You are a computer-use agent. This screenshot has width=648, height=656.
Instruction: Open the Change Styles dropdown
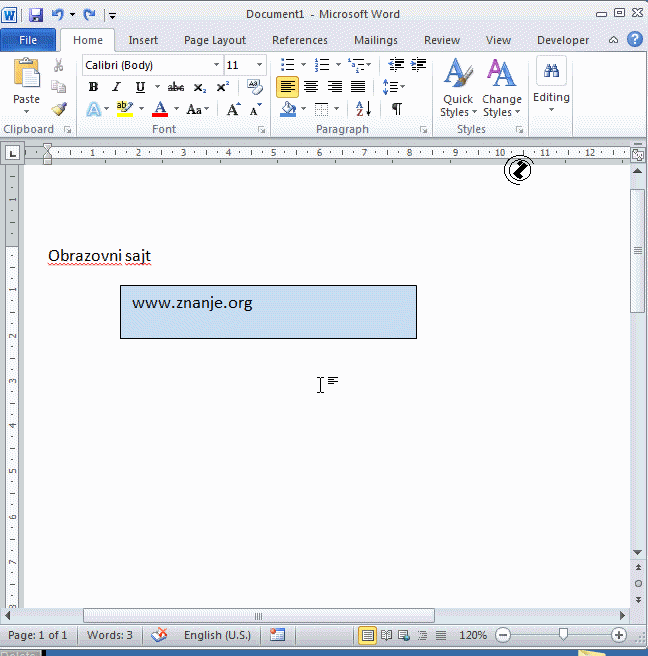501,90
